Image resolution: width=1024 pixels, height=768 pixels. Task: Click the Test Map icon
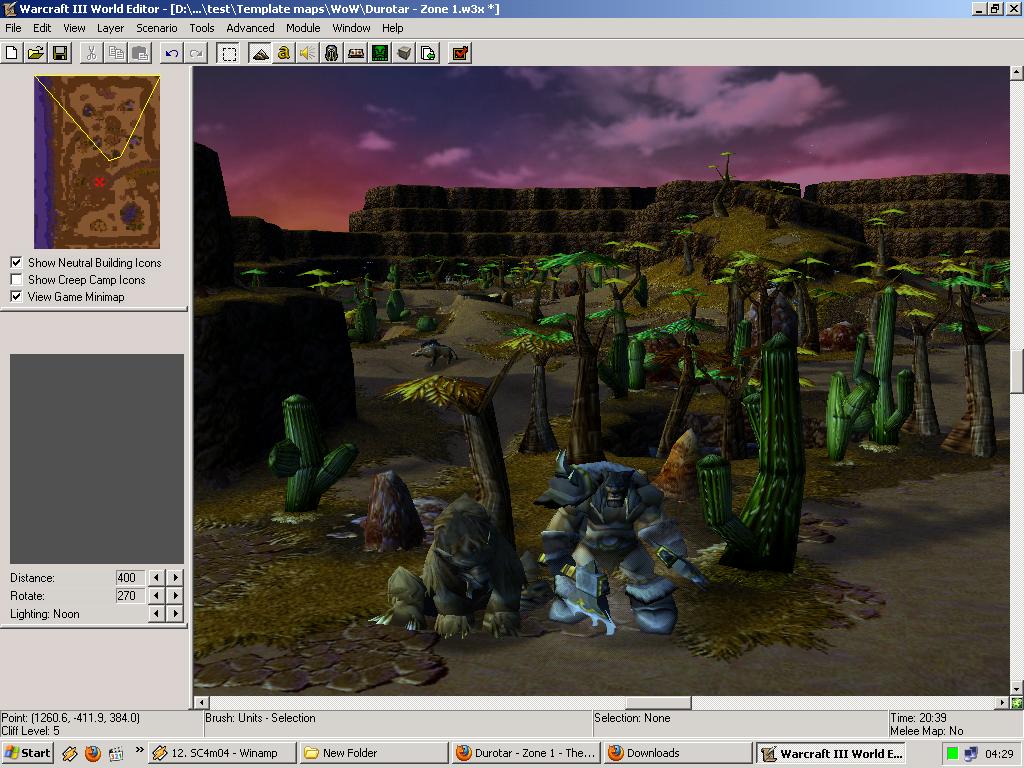click(x=460, y=53)
